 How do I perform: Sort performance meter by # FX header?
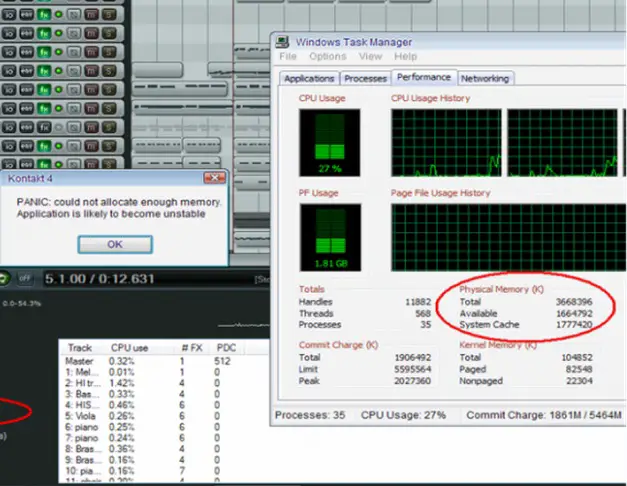(x=192, y=348)
